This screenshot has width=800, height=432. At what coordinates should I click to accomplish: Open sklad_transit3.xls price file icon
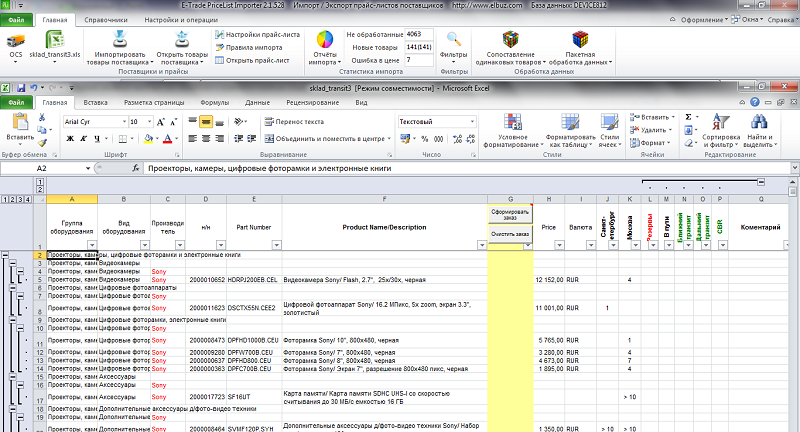coord(55,40)
